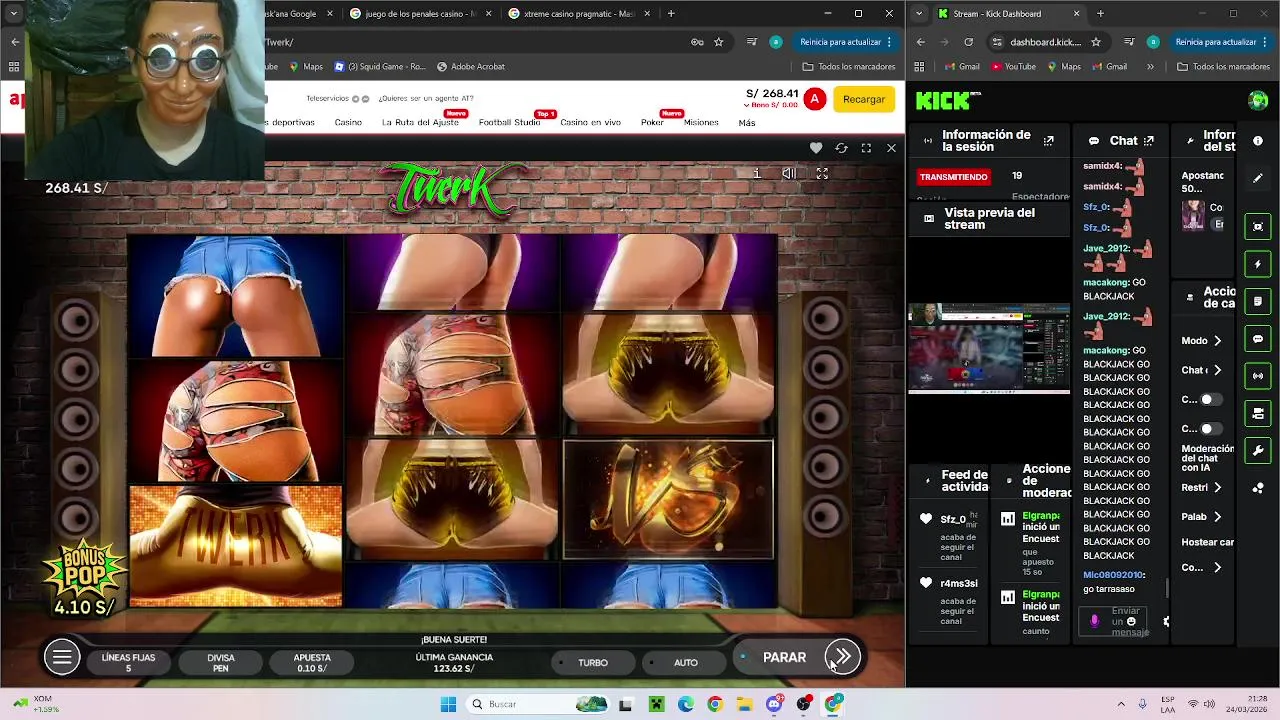Open the DIVISA PEN currency selector
This screenshot has width=1280, height=720.
221,662
